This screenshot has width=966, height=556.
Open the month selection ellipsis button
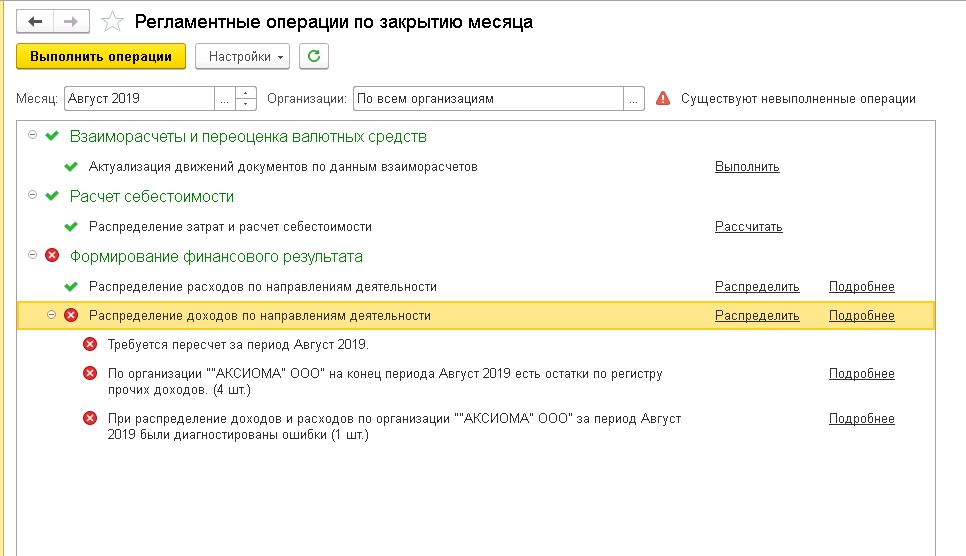tap(225, 99)
